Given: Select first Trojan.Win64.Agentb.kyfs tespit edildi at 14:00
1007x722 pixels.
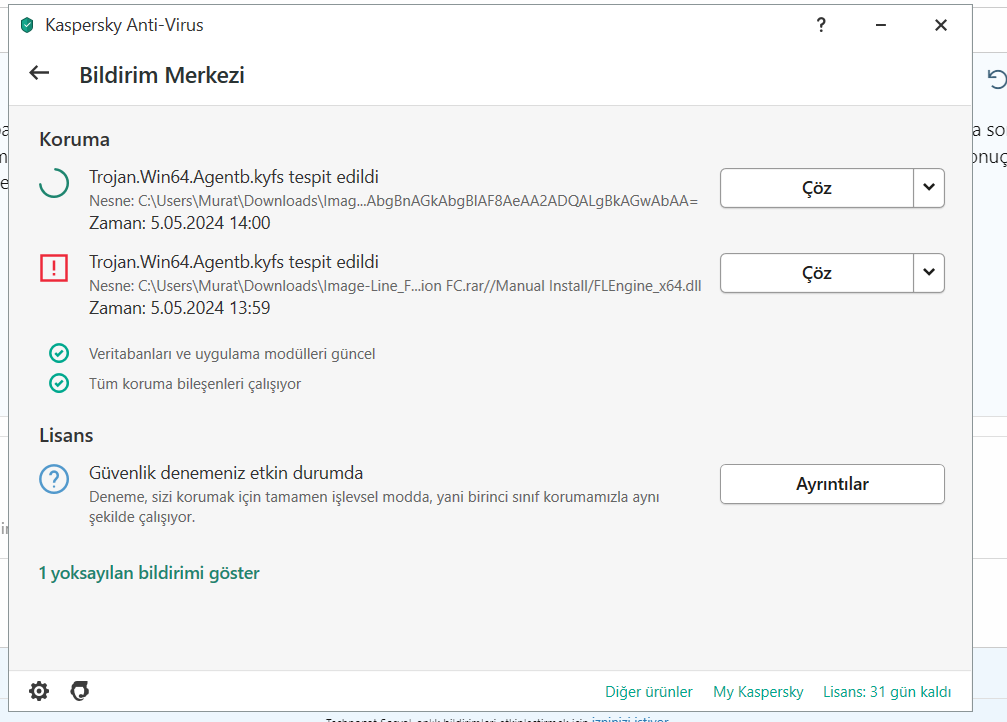Looking at the screenshot, I should pyautogui.click(x=234, y=177).
